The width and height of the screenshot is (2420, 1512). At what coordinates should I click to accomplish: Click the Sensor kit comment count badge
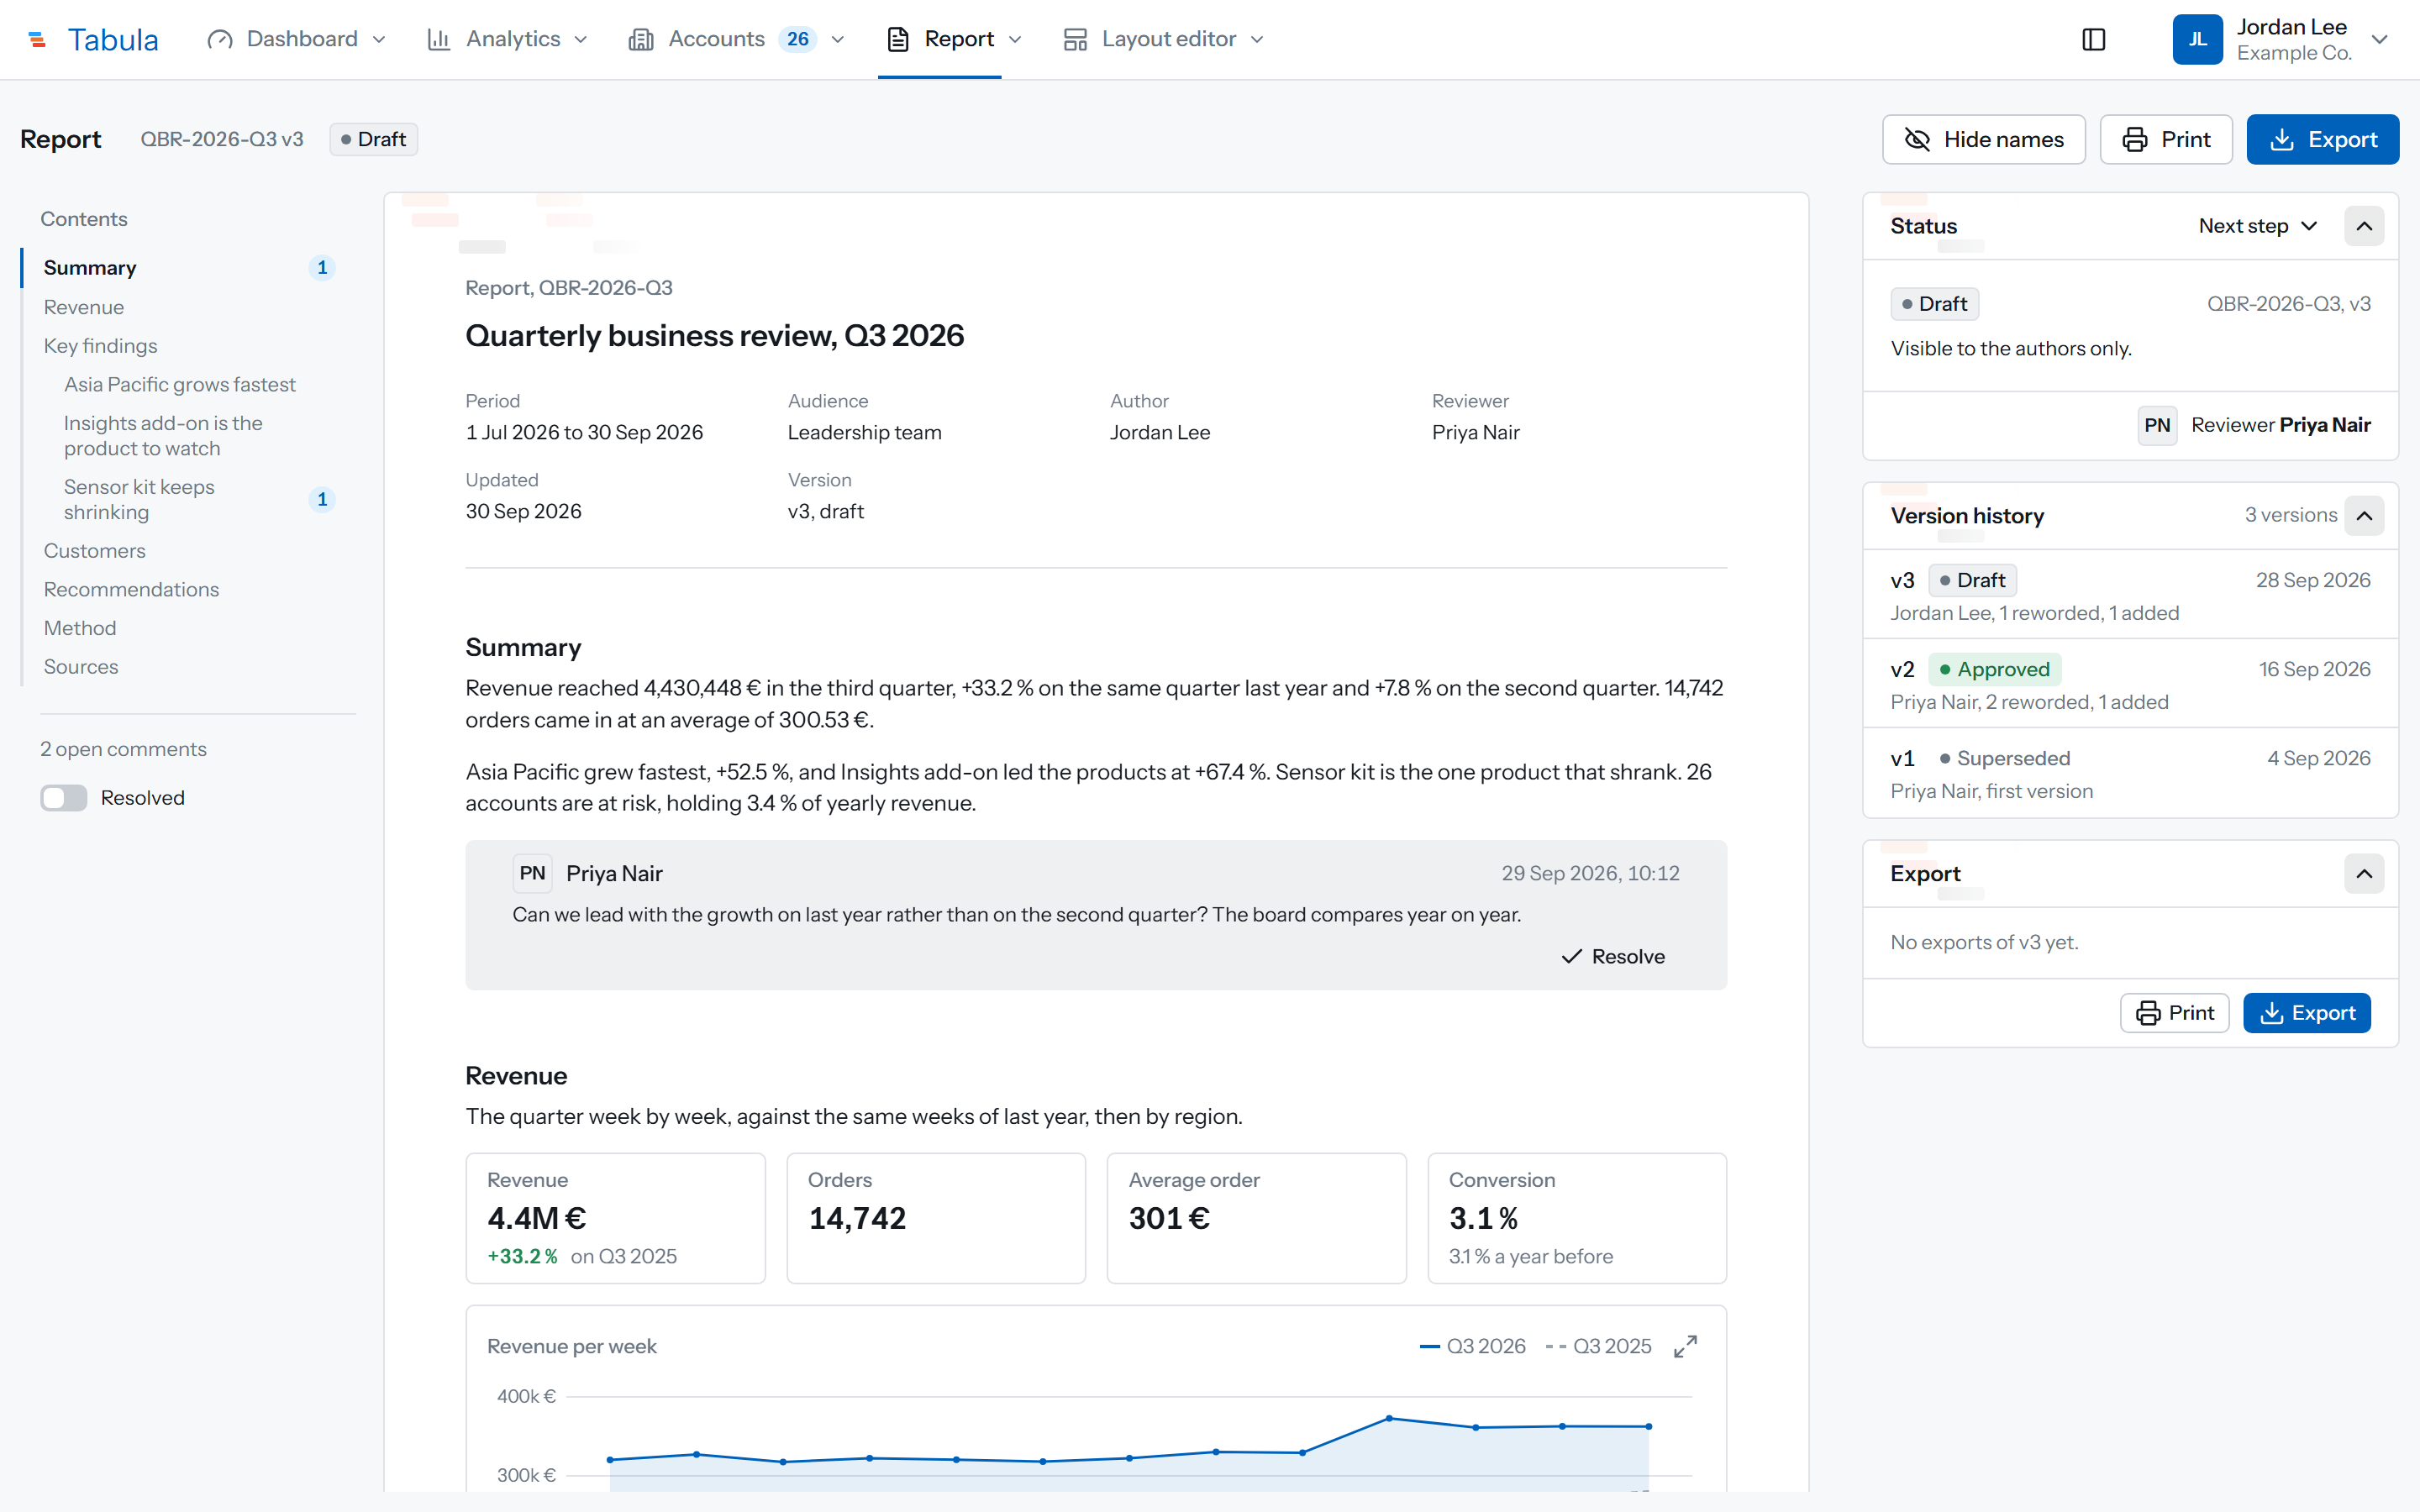point(322,499)
